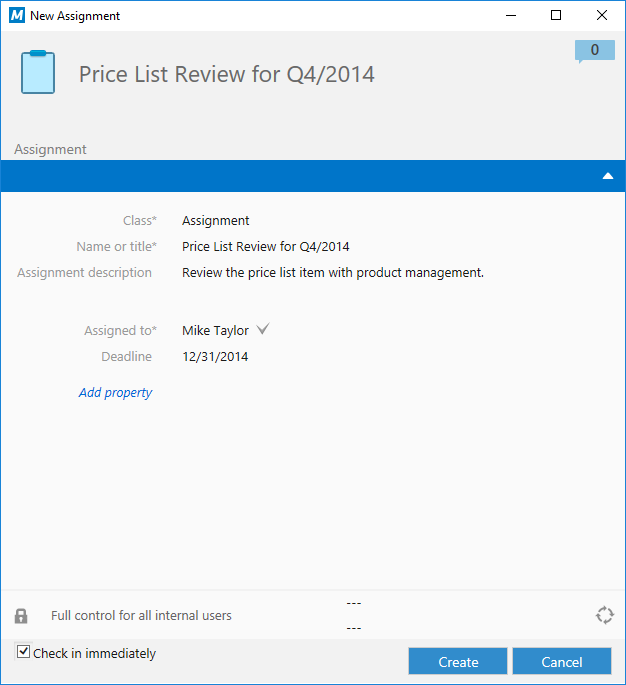Edit the Name or title field value

266,246
